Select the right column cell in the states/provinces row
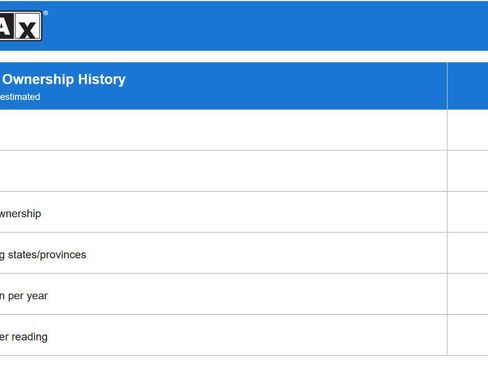488x366 pixels. 468,253
